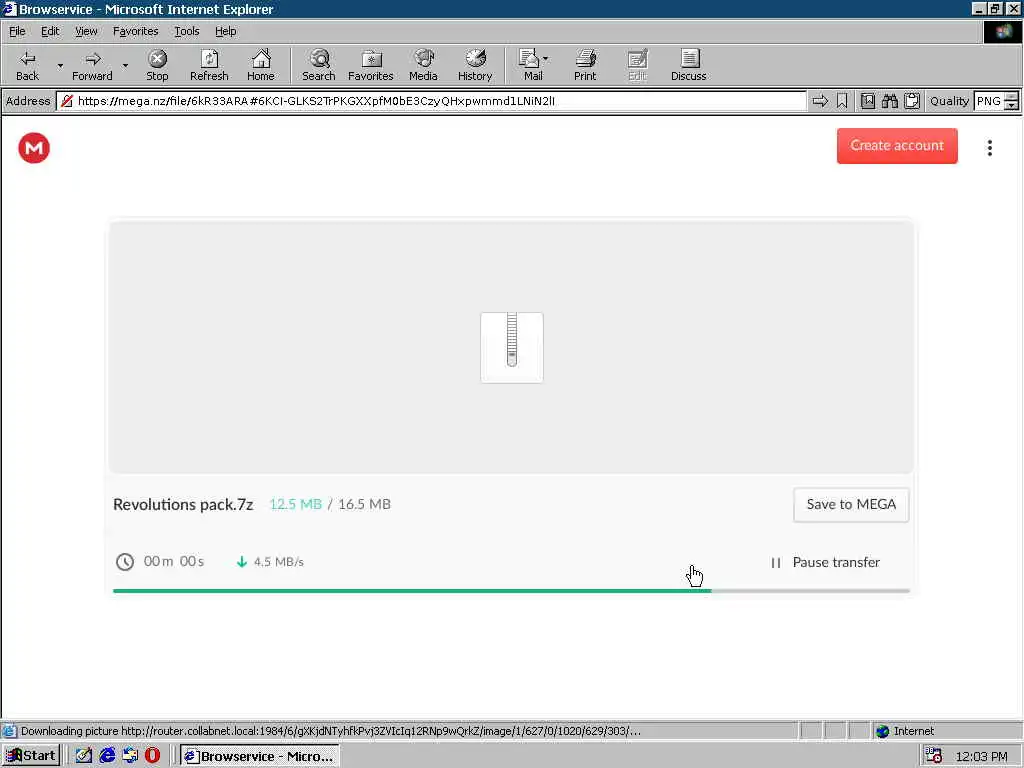Click the bookmark ribbon icon
The width and height of the screenshot is (1024, 768).
[842, 101]
